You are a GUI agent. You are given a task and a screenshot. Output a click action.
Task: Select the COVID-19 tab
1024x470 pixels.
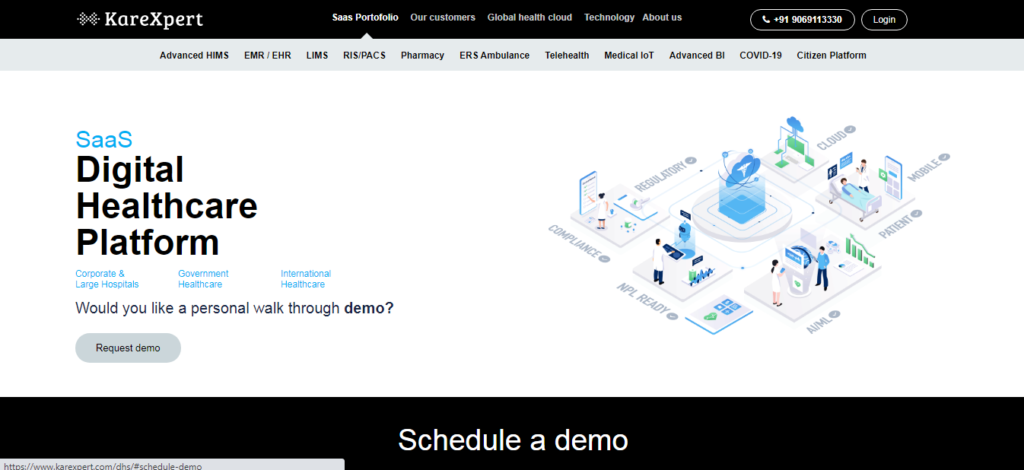(761, 55)
